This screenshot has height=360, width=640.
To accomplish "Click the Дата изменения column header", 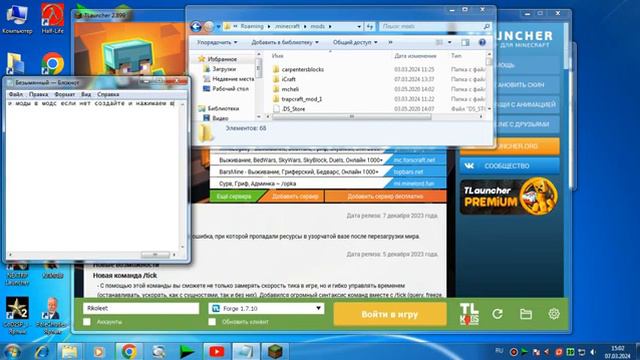I will click(415, 56).
